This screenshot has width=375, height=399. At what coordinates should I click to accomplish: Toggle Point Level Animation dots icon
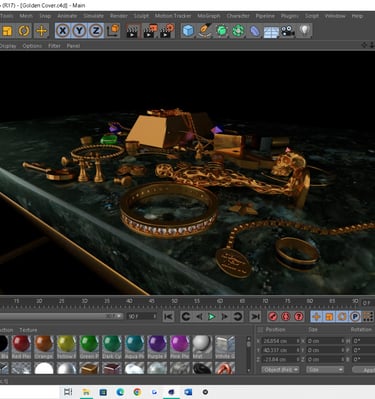368,316
